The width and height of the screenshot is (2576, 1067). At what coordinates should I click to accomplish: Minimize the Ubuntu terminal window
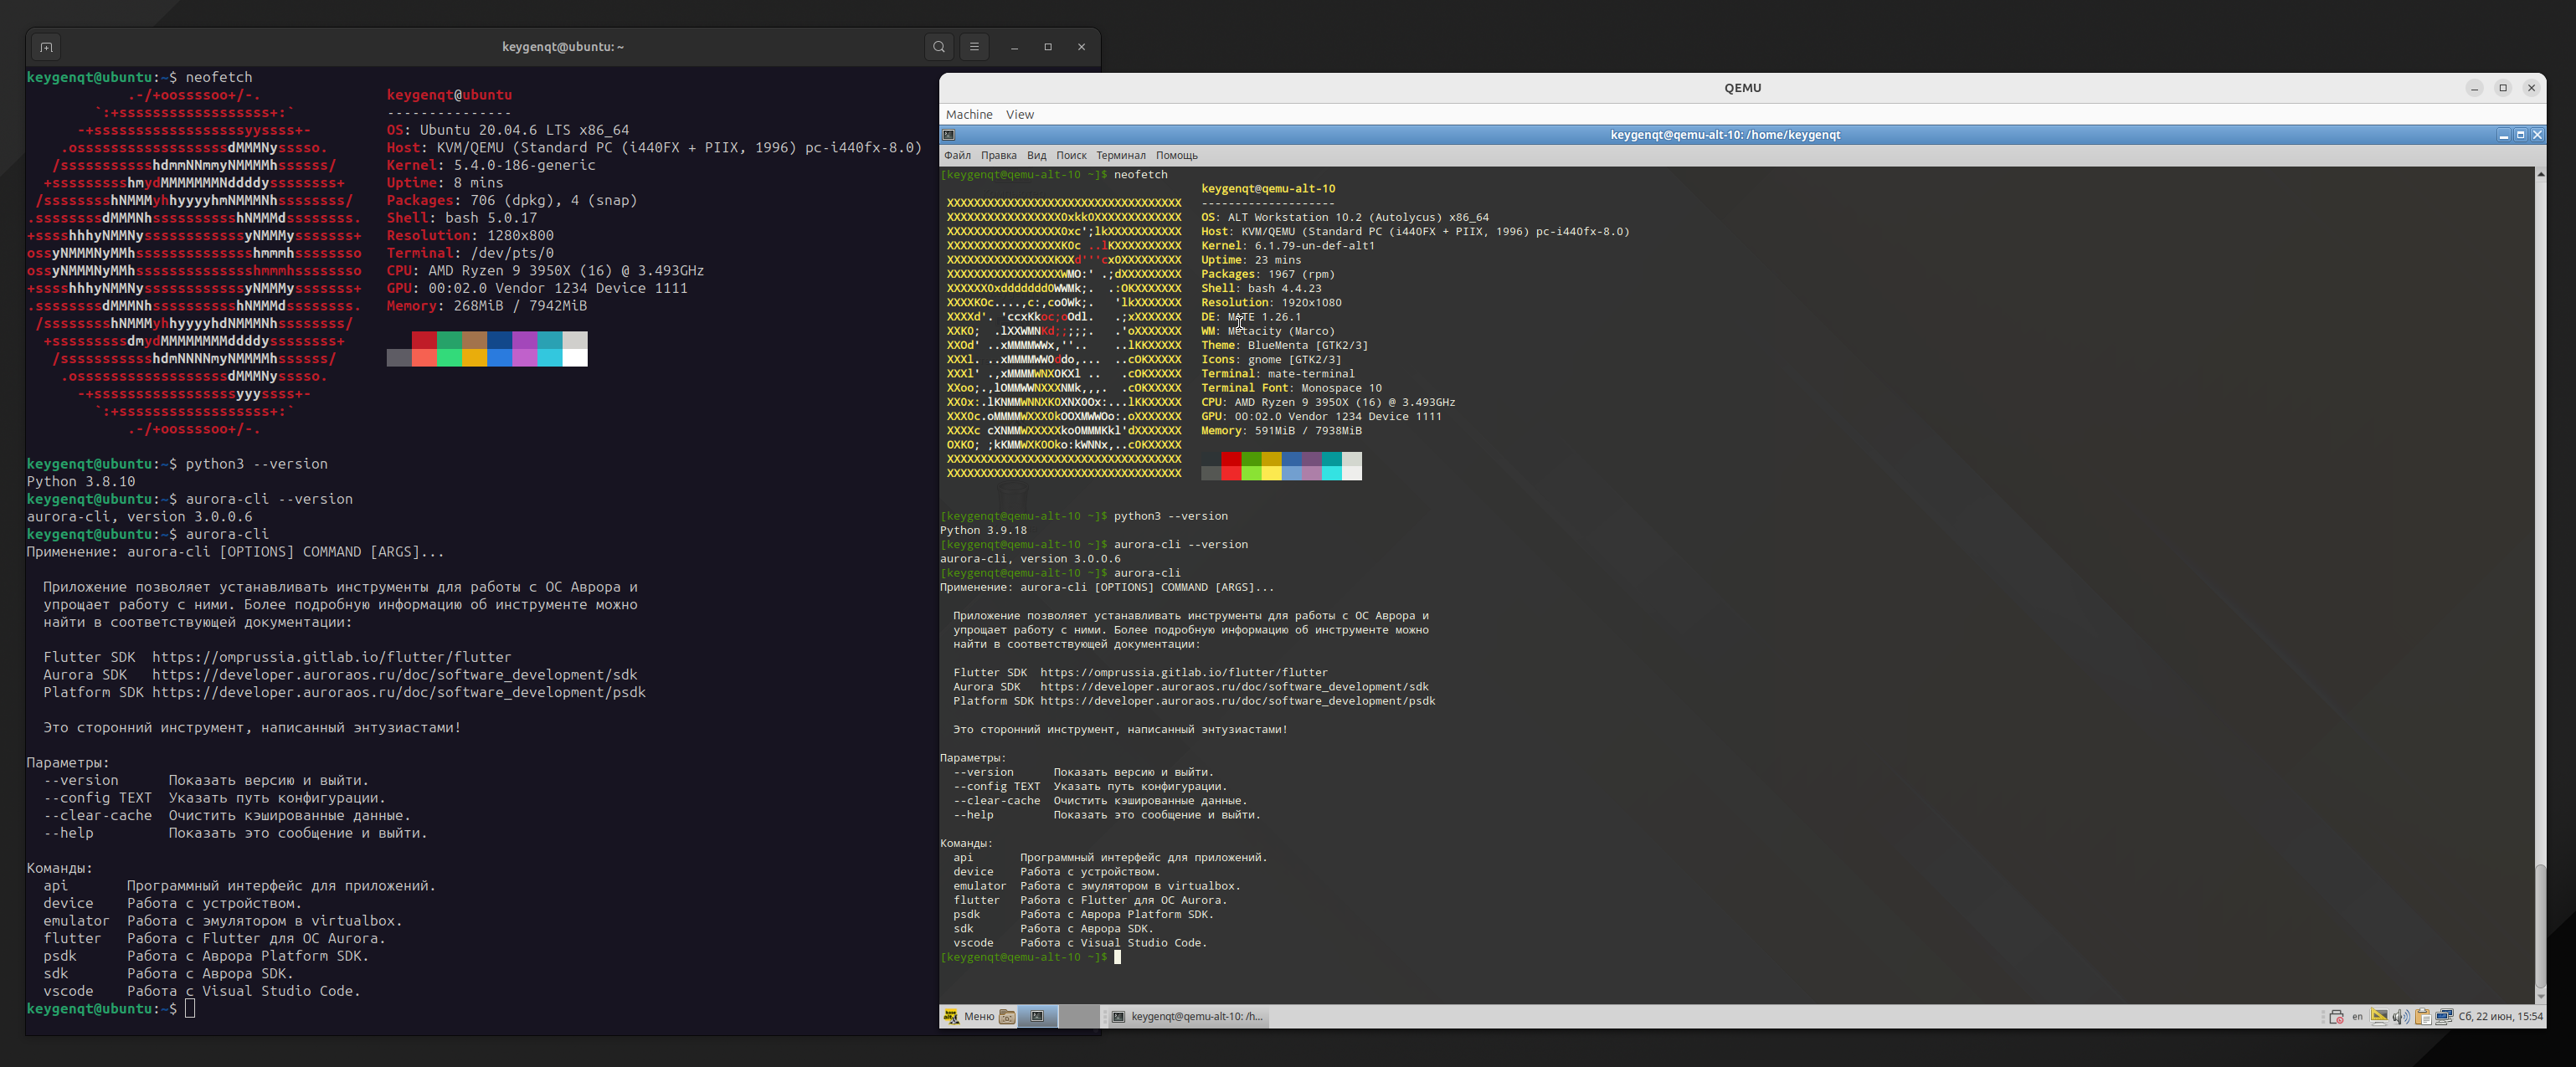(x=1014, y=47)
